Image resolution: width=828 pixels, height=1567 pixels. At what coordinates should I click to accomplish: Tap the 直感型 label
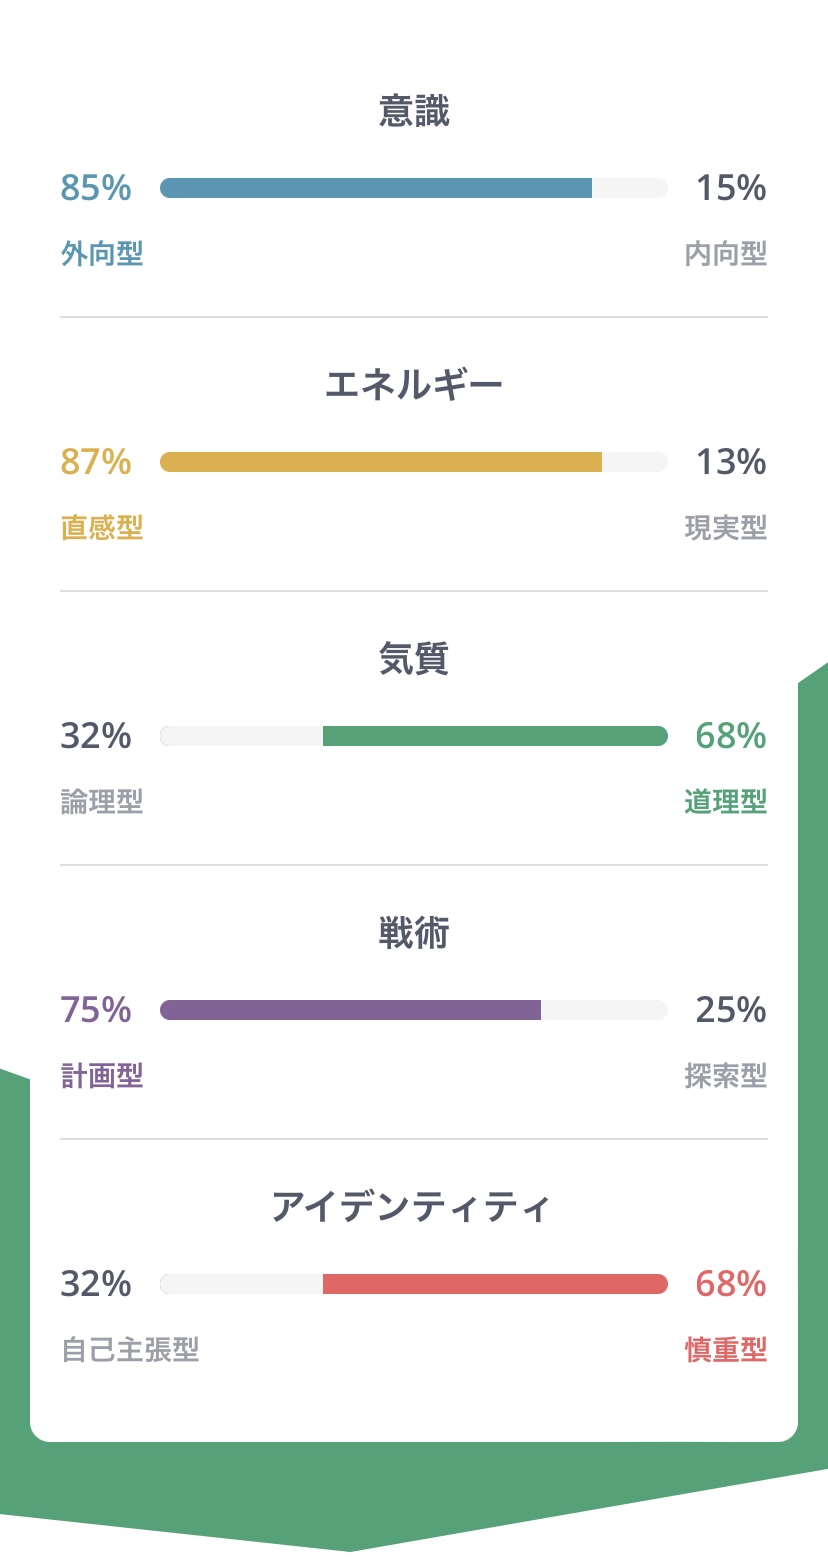(102, 527)
